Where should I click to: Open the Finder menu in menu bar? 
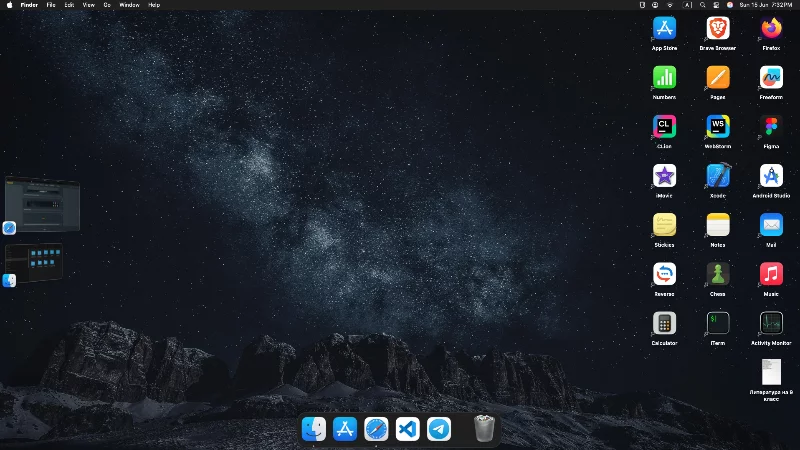click(x=29, y=5)
